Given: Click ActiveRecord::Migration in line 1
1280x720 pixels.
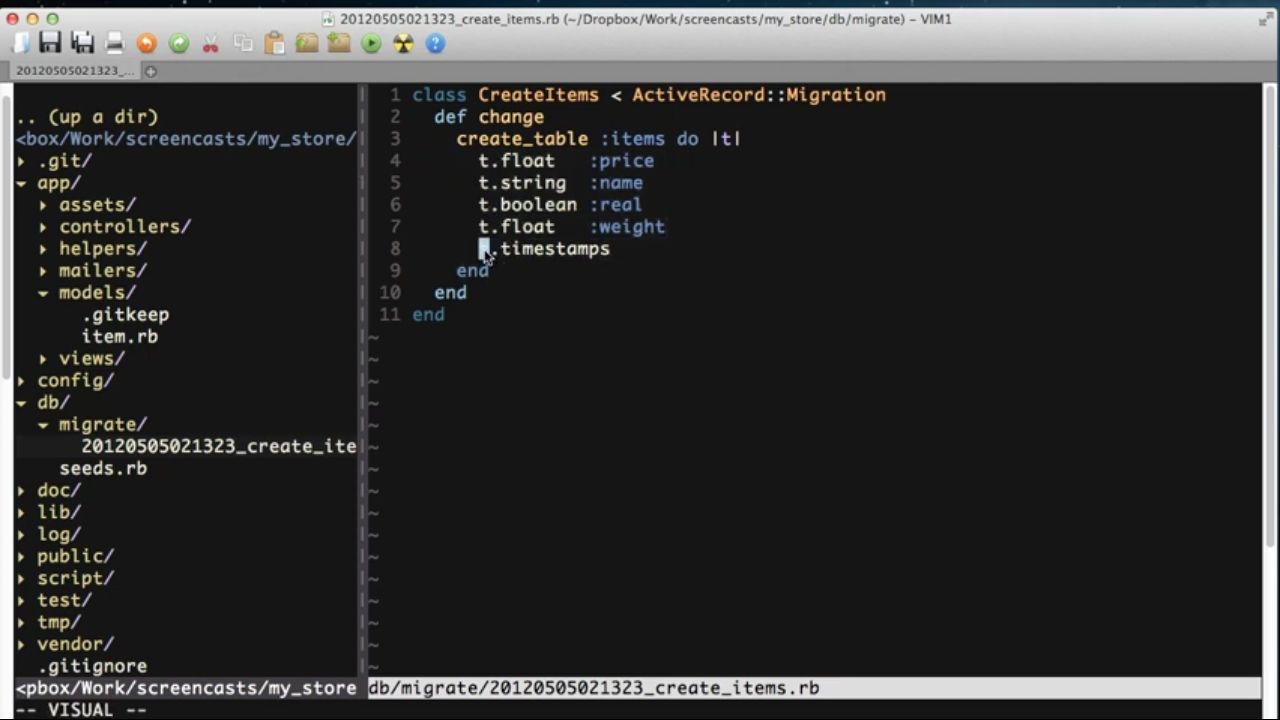Looking at the screenshot, I should [x=759, y=95].
